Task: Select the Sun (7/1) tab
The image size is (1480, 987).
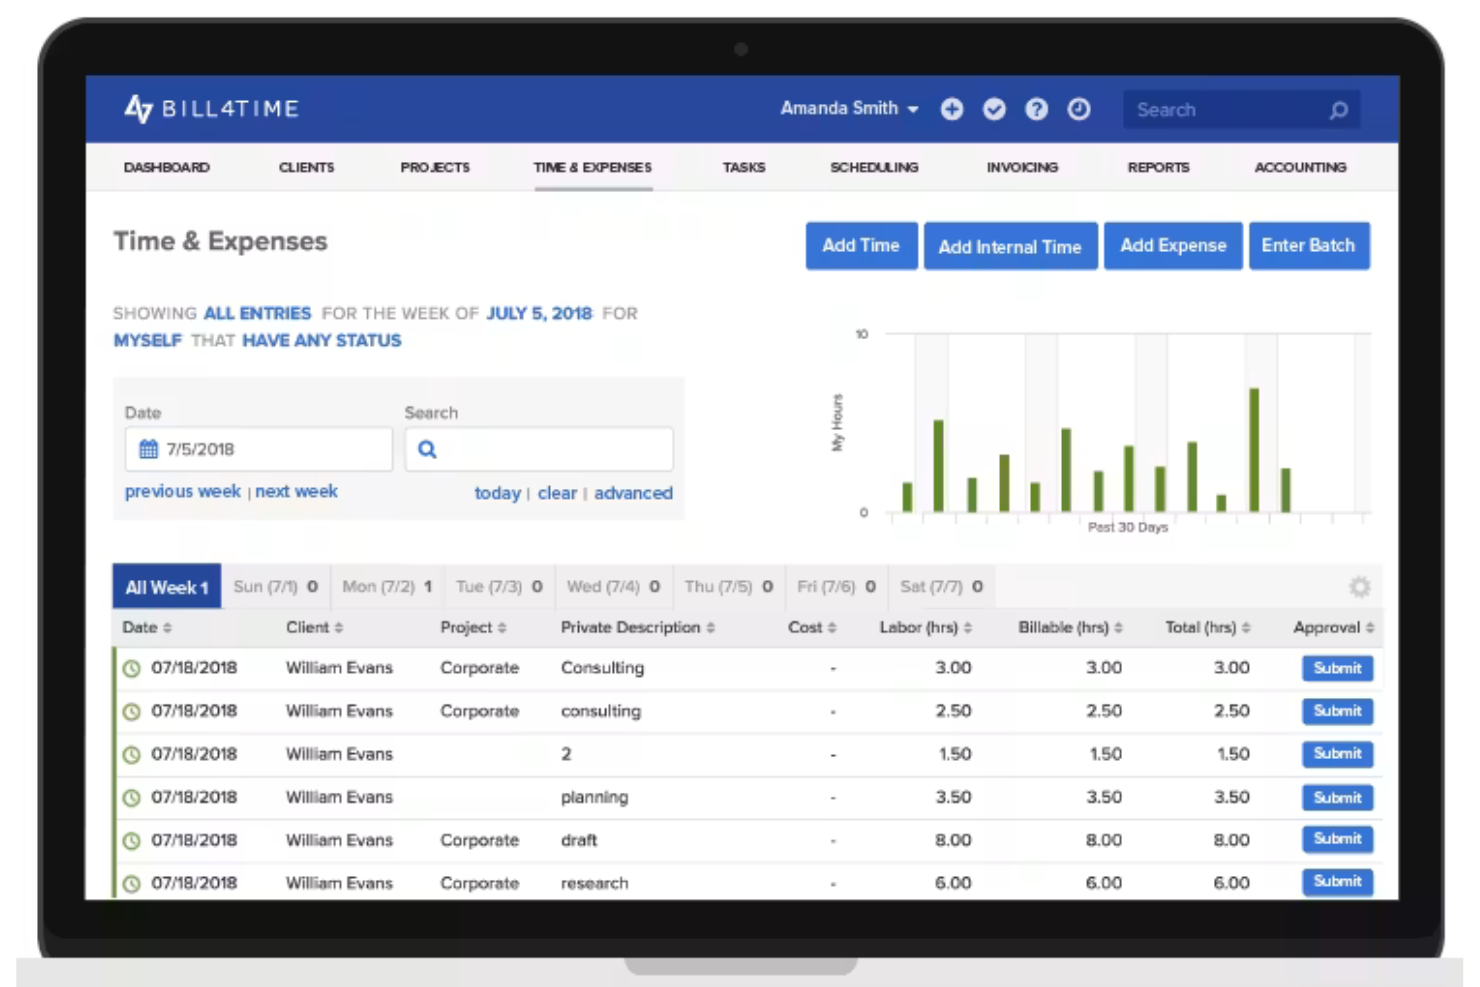Action: (x=275, y=587)
